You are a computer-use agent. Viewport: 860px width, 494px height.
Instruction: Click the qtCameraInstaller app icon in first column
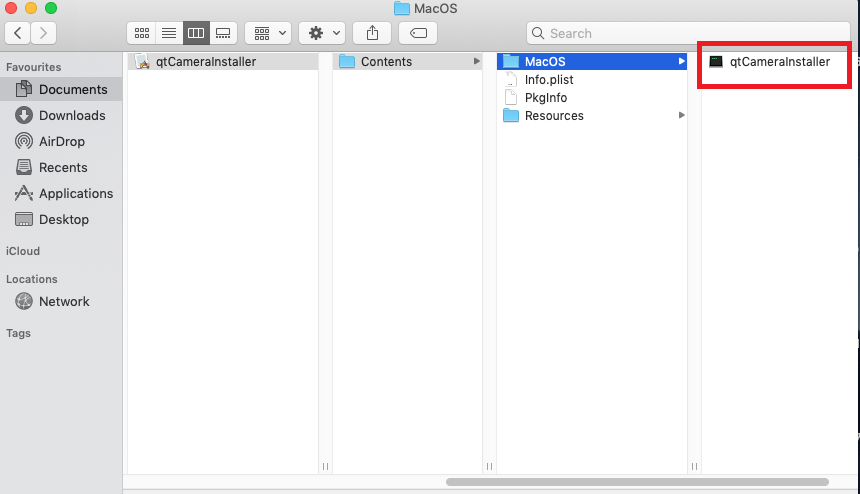(x=143, y=61)
